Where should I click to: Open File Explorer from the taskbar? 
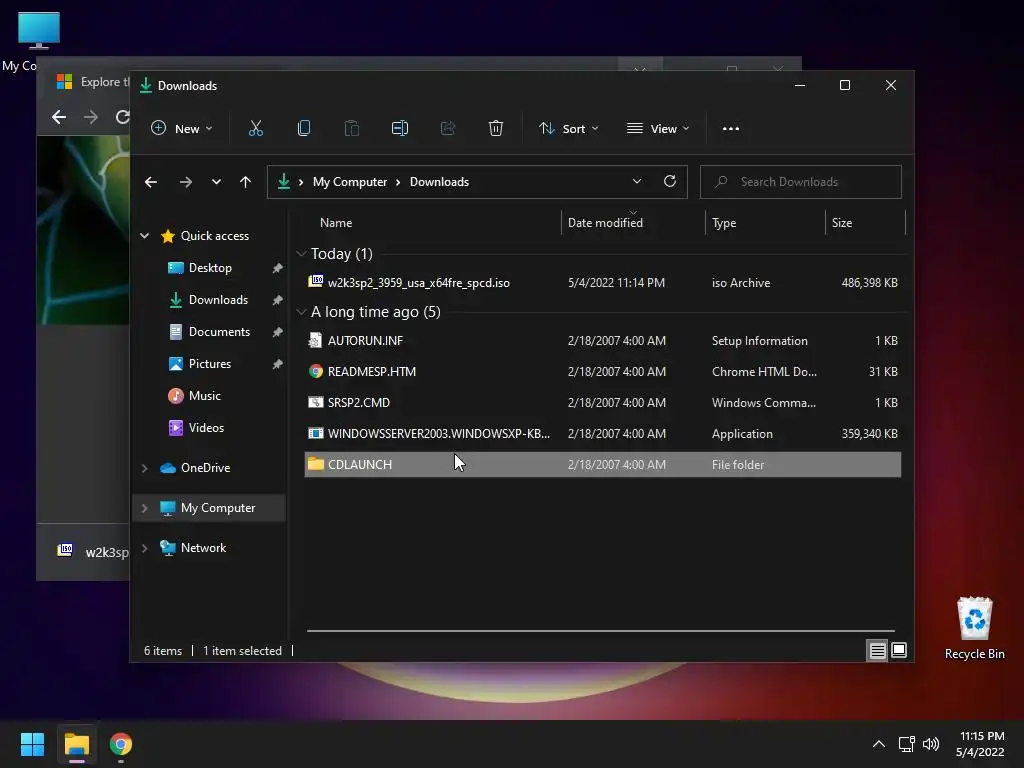(76, 744)
